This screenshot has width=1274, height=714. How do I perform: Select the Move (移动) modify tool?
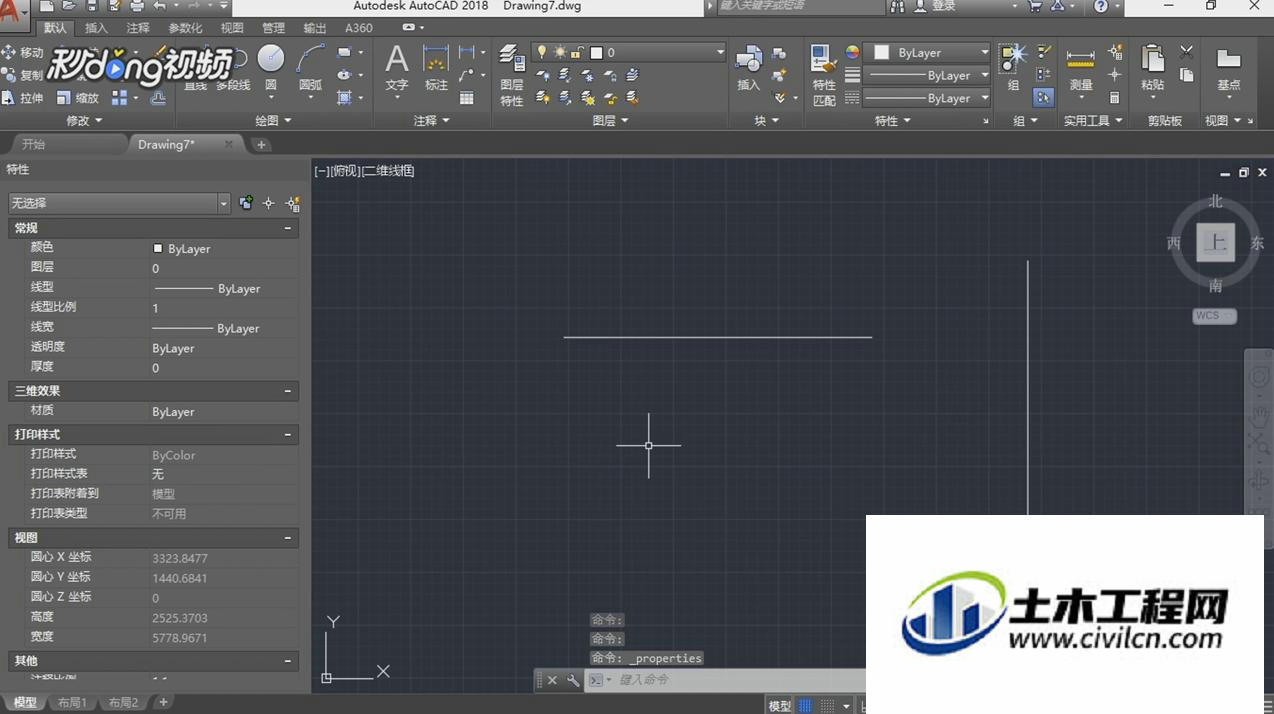pos(22,52)
